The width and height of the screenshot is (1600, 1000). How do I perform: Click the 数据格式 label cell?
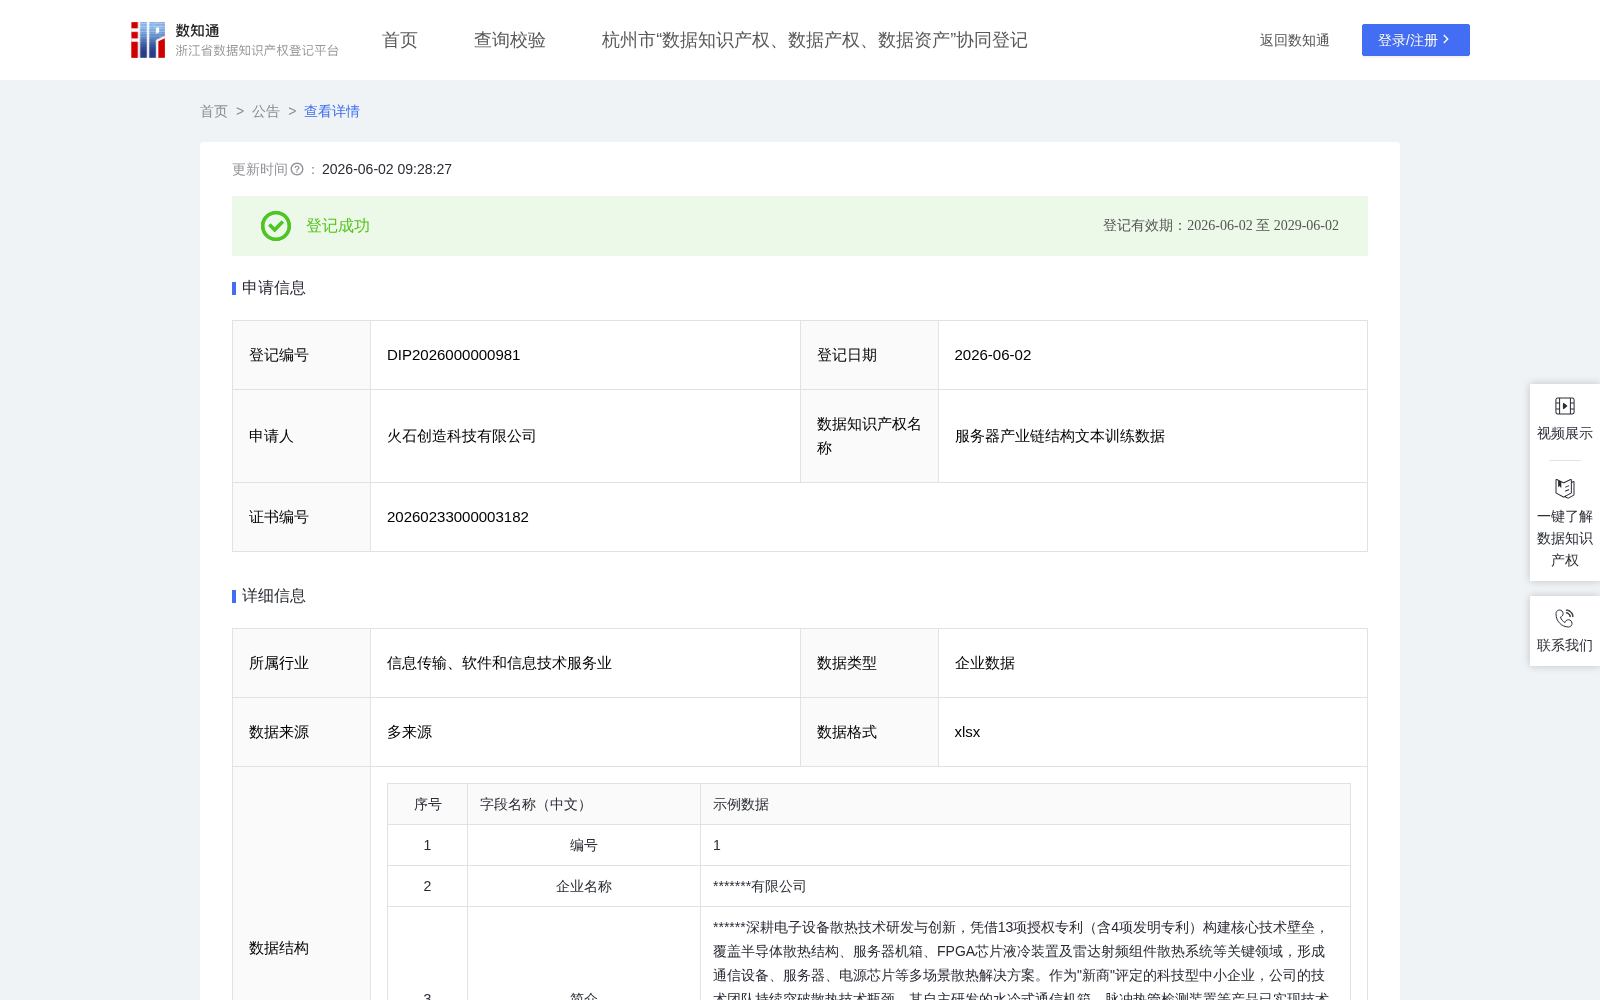869,732
